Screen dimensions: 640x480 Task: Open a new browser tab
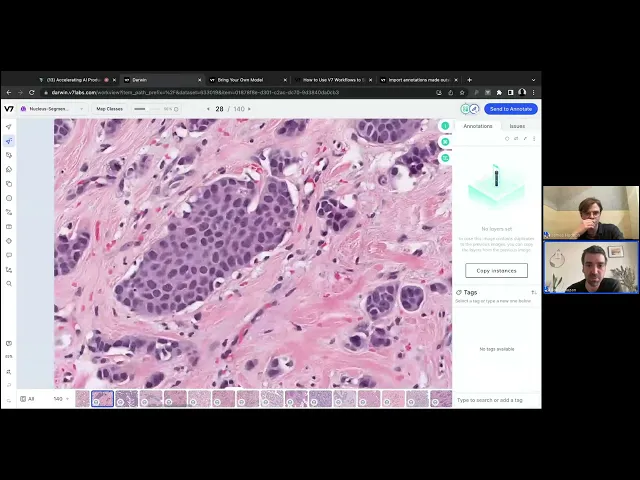tap(469, 80)
